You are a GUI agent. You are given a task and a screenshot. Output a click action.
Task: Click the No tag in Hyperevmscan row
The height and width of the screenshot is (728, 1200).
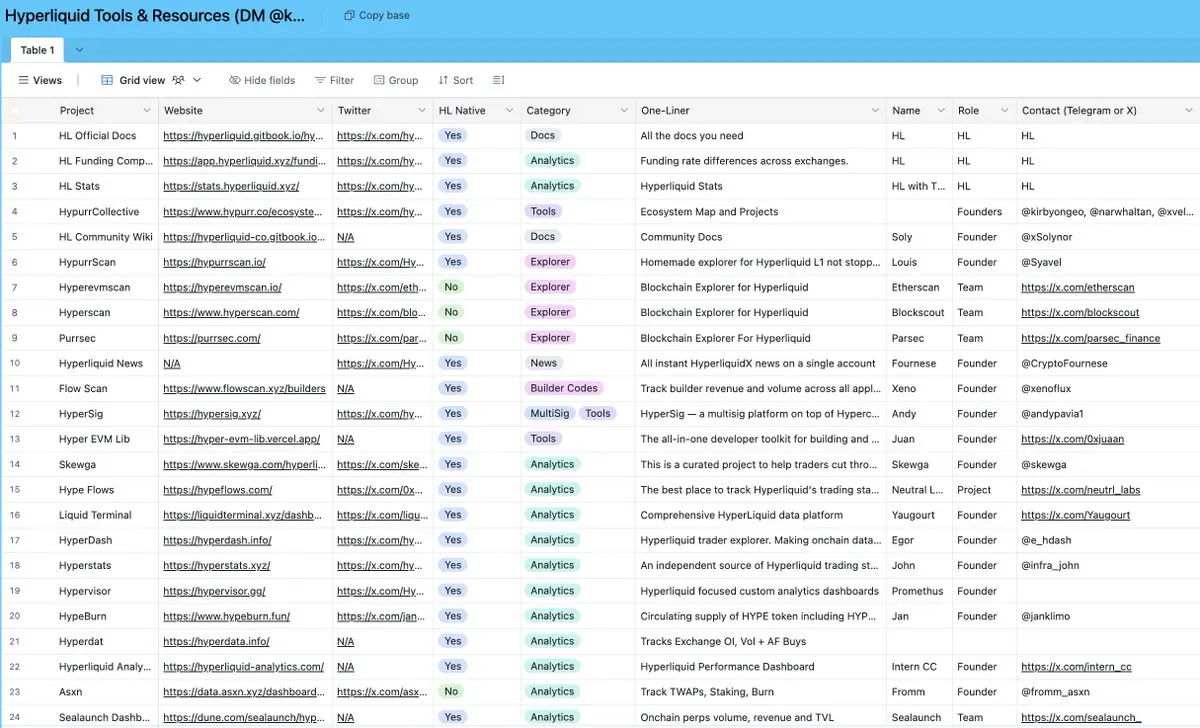pos(451,287)
